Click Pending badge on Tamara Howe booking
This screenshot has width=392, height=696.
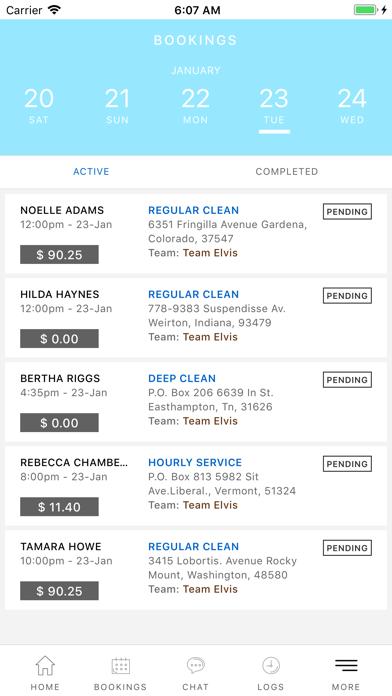pos(347,548)
